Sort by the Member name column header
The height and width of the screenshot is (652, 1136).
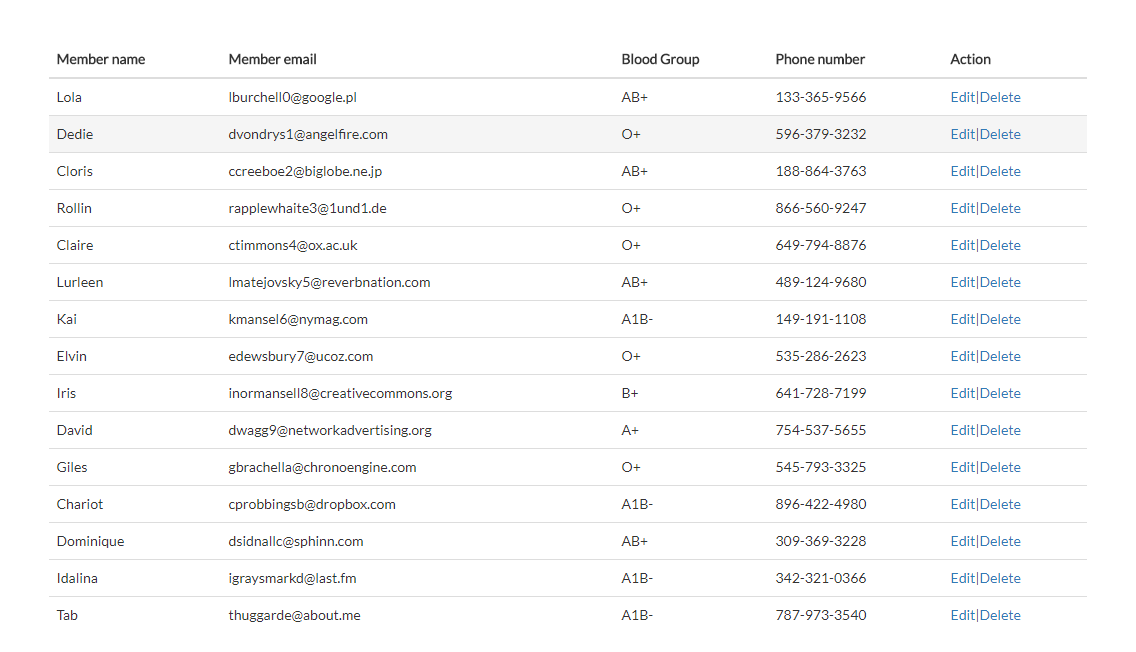100,59
